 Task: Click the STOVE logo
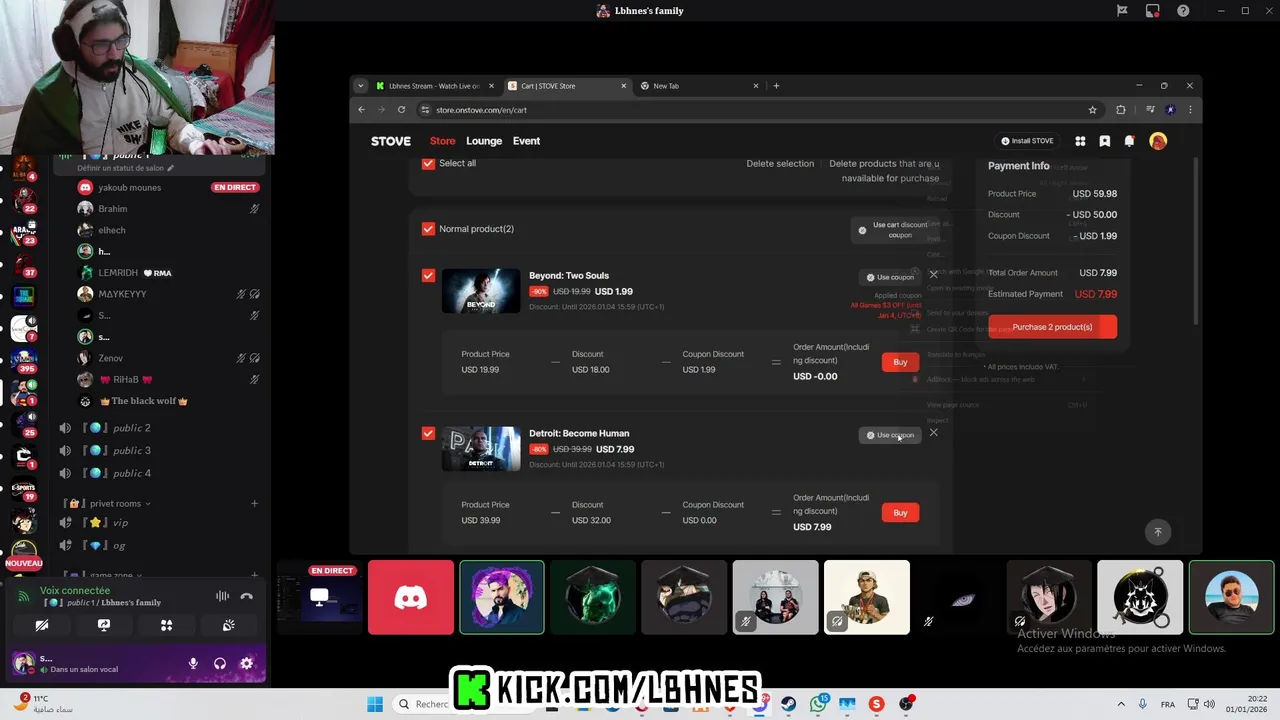(x=391, y=141)
